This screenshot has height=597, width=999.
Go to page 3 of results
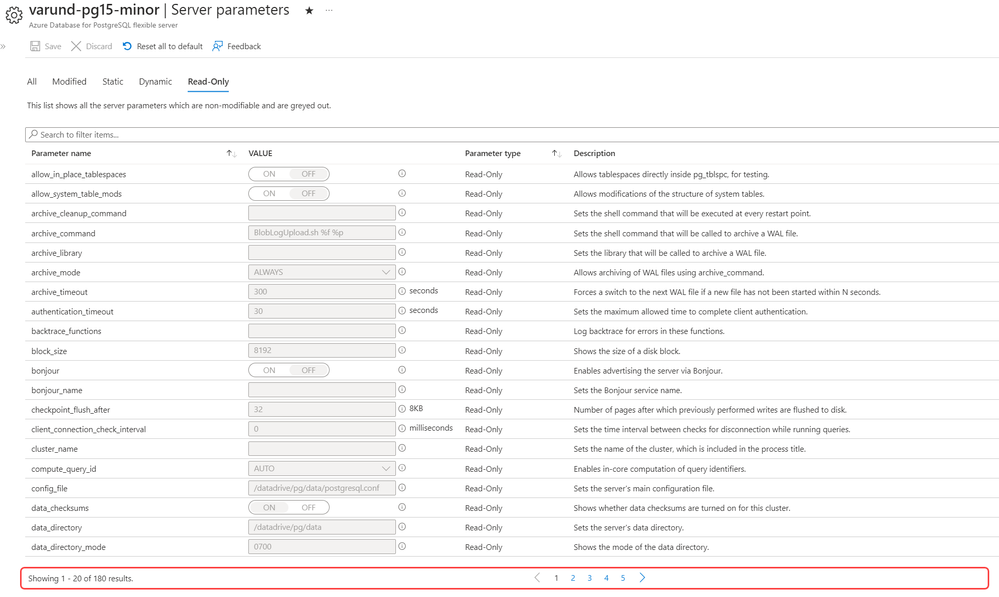(589, 579)
